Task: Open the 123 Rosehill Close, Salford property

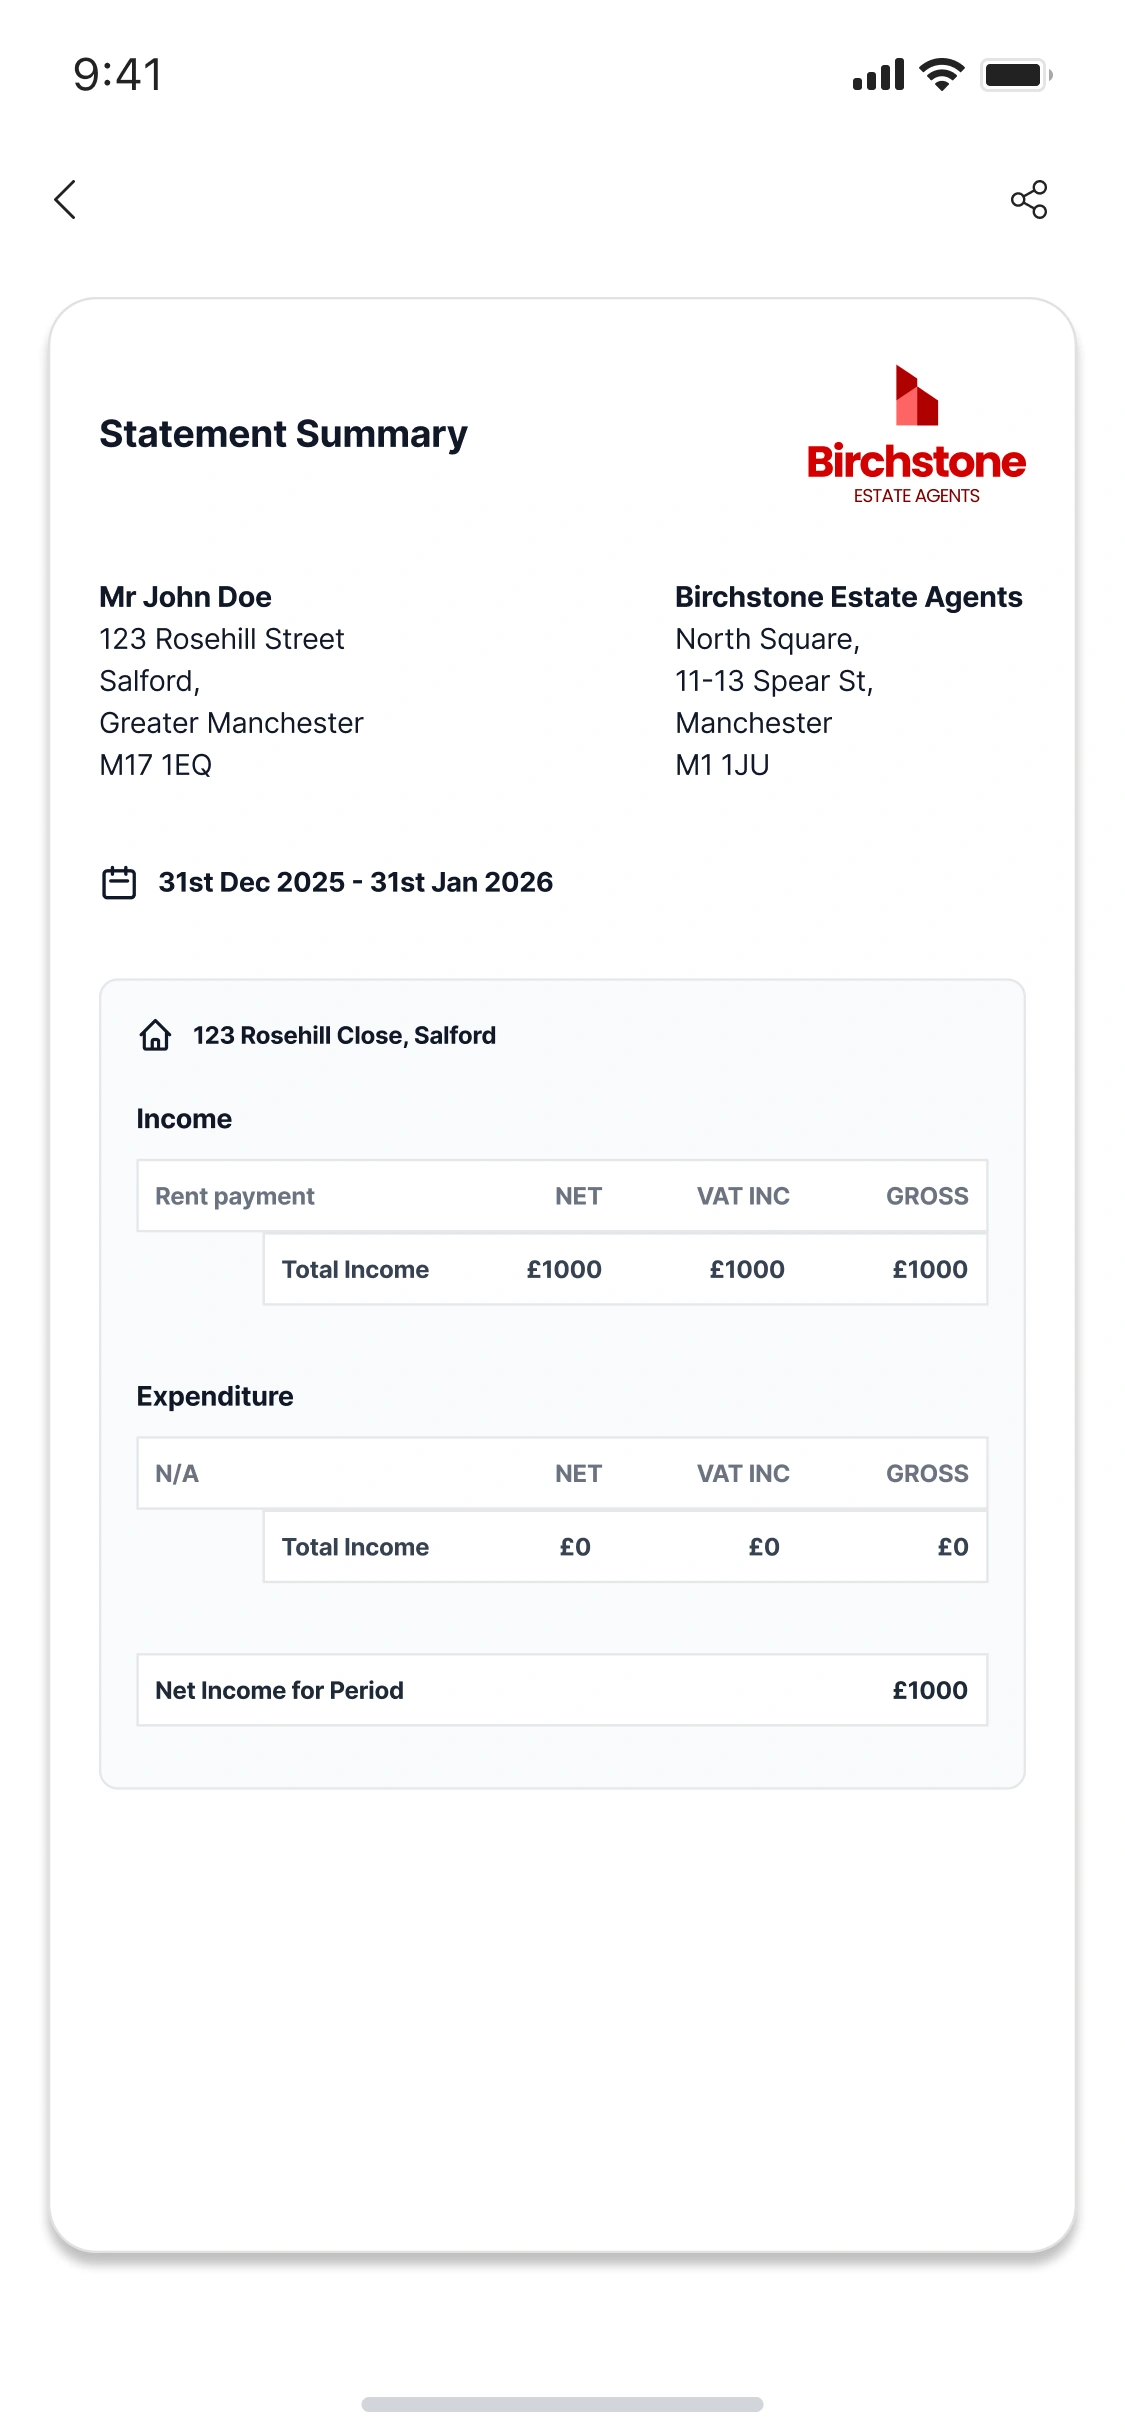Action: 344,1035
